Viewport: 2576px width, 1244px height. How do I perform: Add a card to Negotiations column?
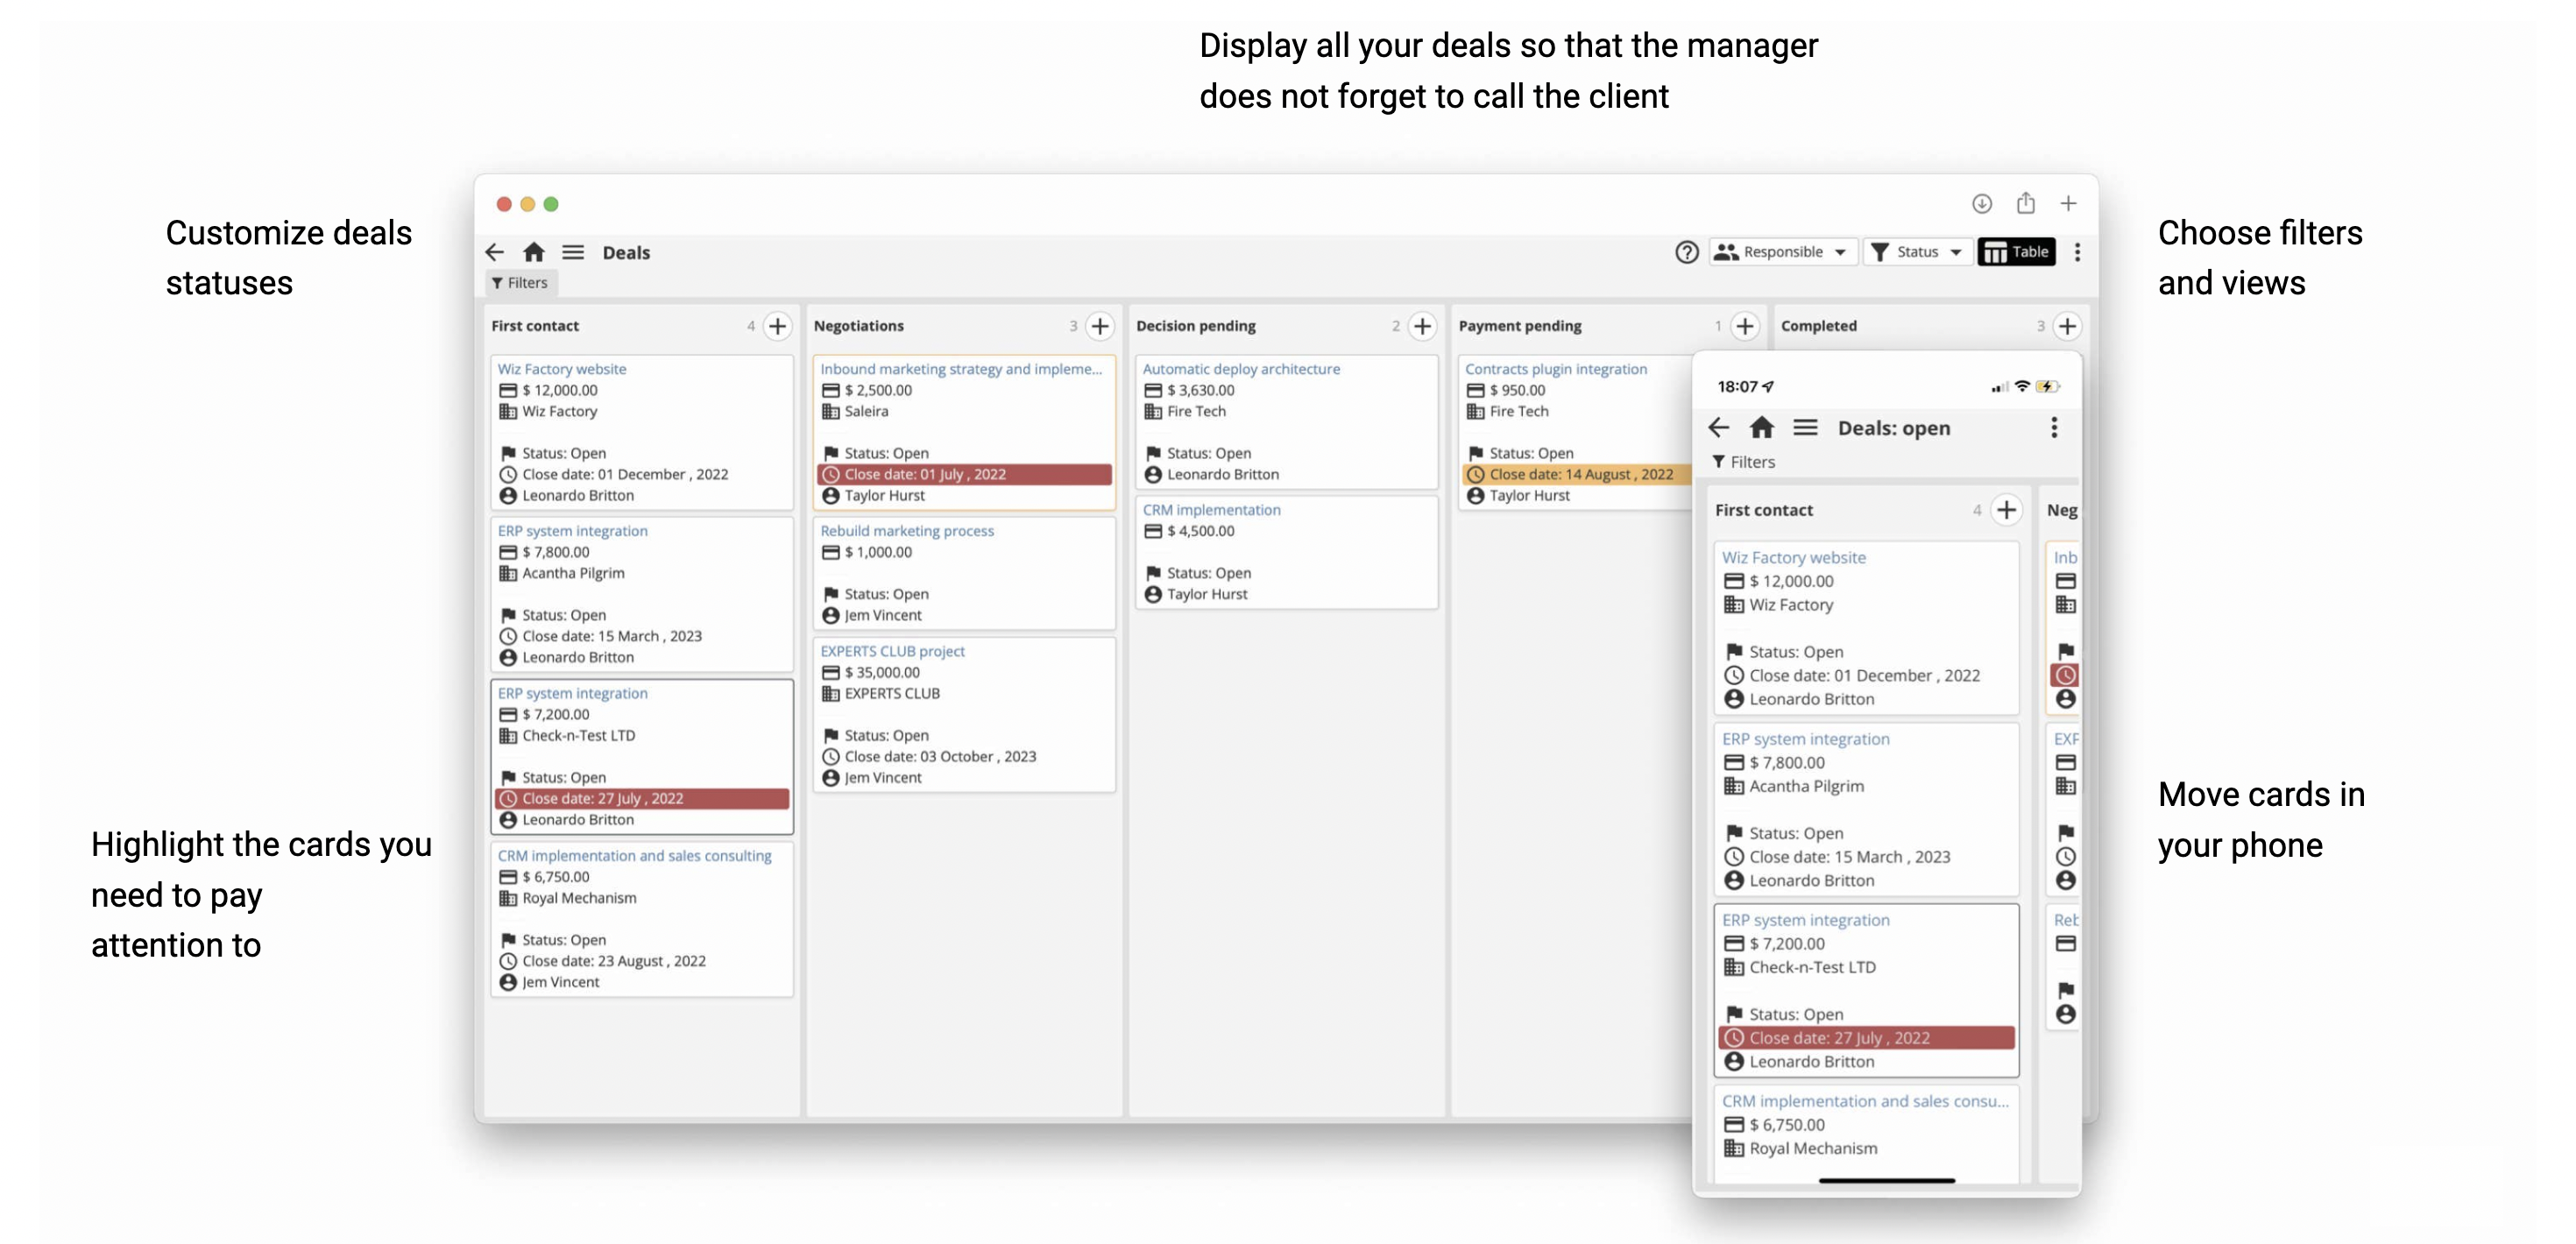coord(1100,326)
